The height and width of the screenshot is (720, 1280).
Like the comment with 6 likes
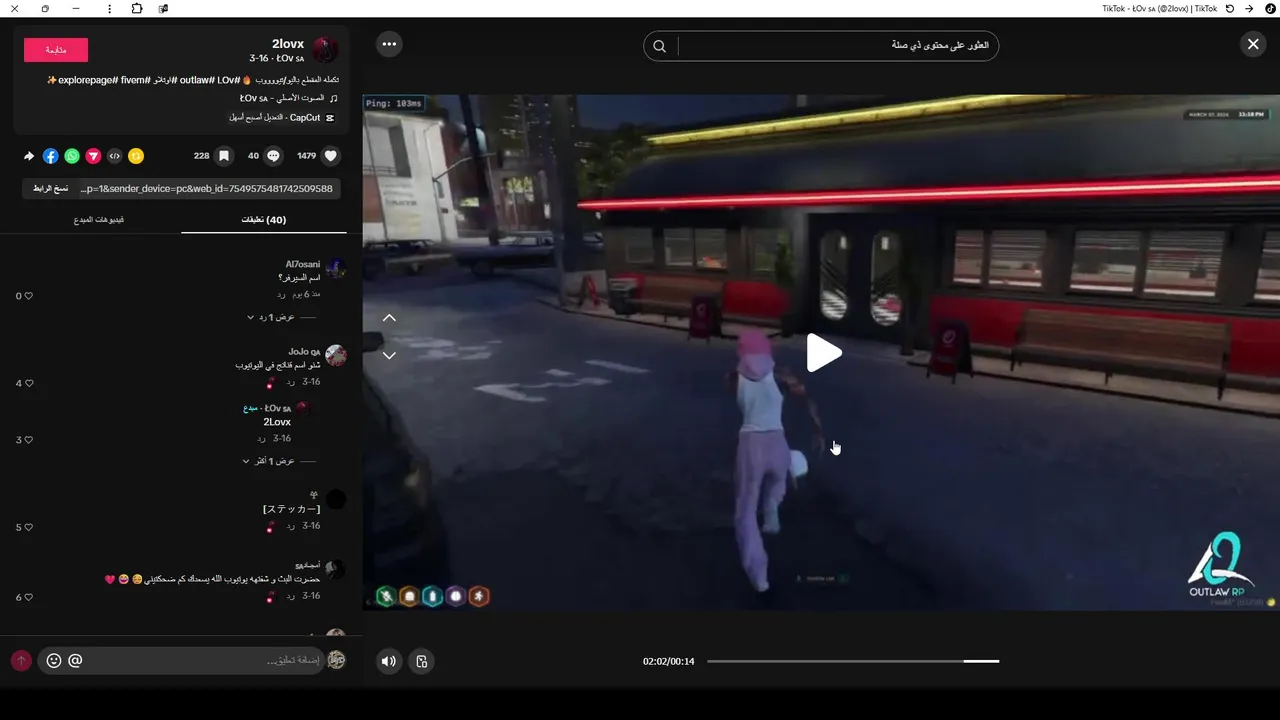click(28, 597)
